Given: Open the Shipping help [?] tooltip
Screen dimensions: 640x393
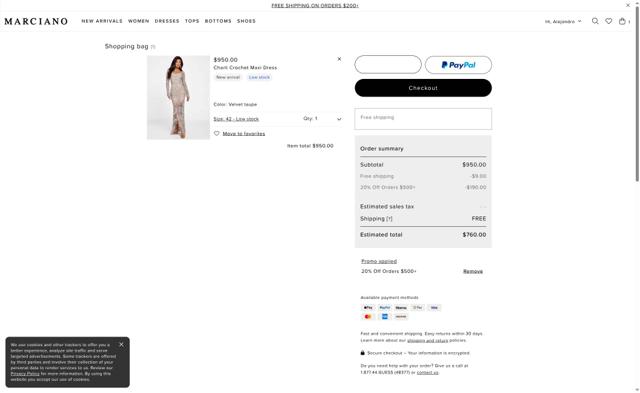Looking at the screenshot, I should click(x=389, y=219).
